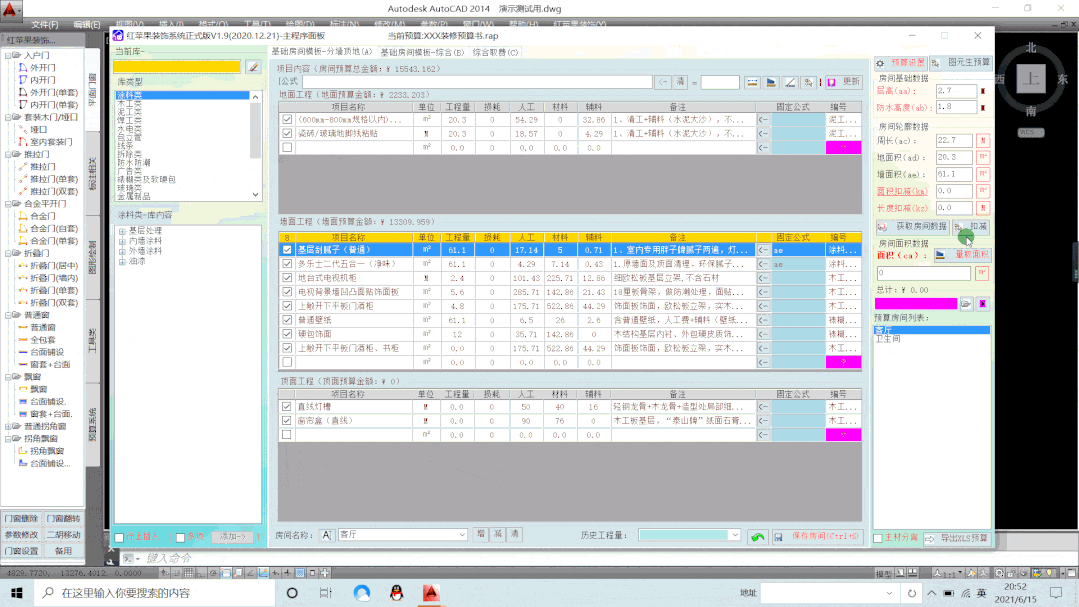Switch to 基础房间模板-综合(B) tab

[421, 52]
